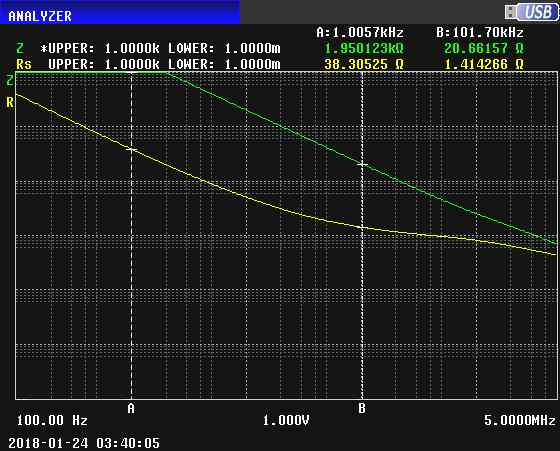Click cursor A frequency readout 1.0057kHz
560x451 pixels.
(x=368, y=33)
